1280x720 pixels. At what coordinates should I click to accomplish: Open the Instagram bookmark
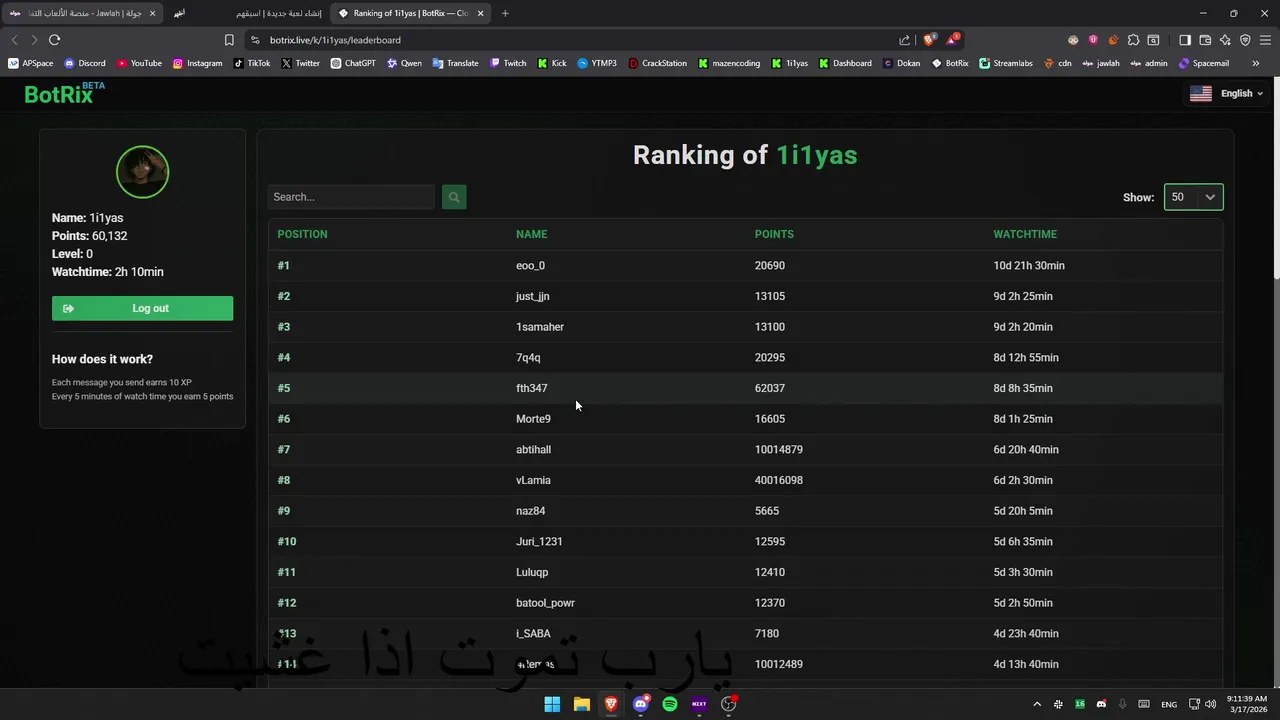click(197, 63)
